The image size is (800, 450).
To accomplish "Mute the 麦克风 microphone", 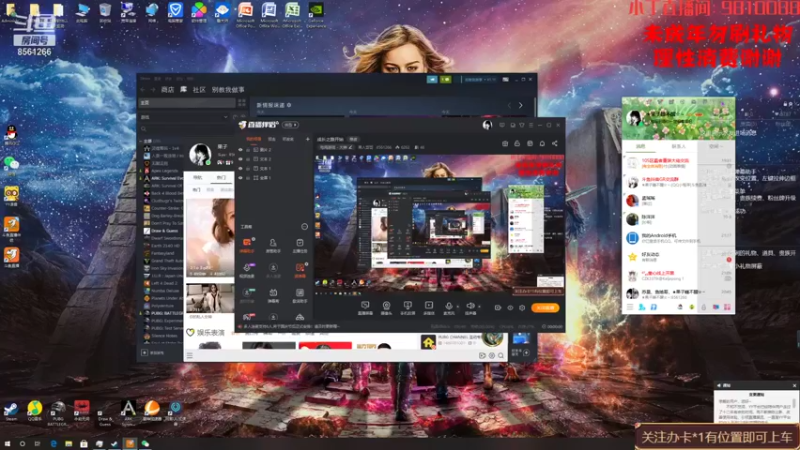I will [448, 308].
